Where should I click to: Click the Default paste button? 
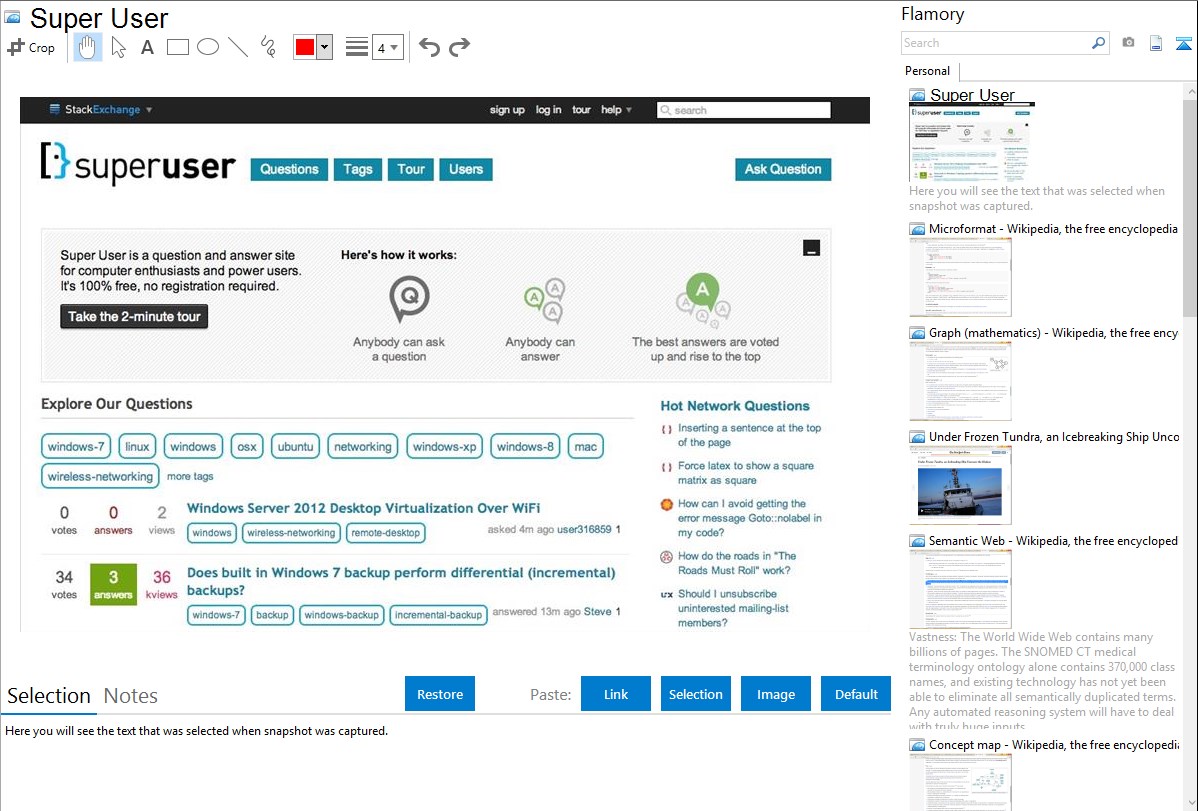(856, 694)
